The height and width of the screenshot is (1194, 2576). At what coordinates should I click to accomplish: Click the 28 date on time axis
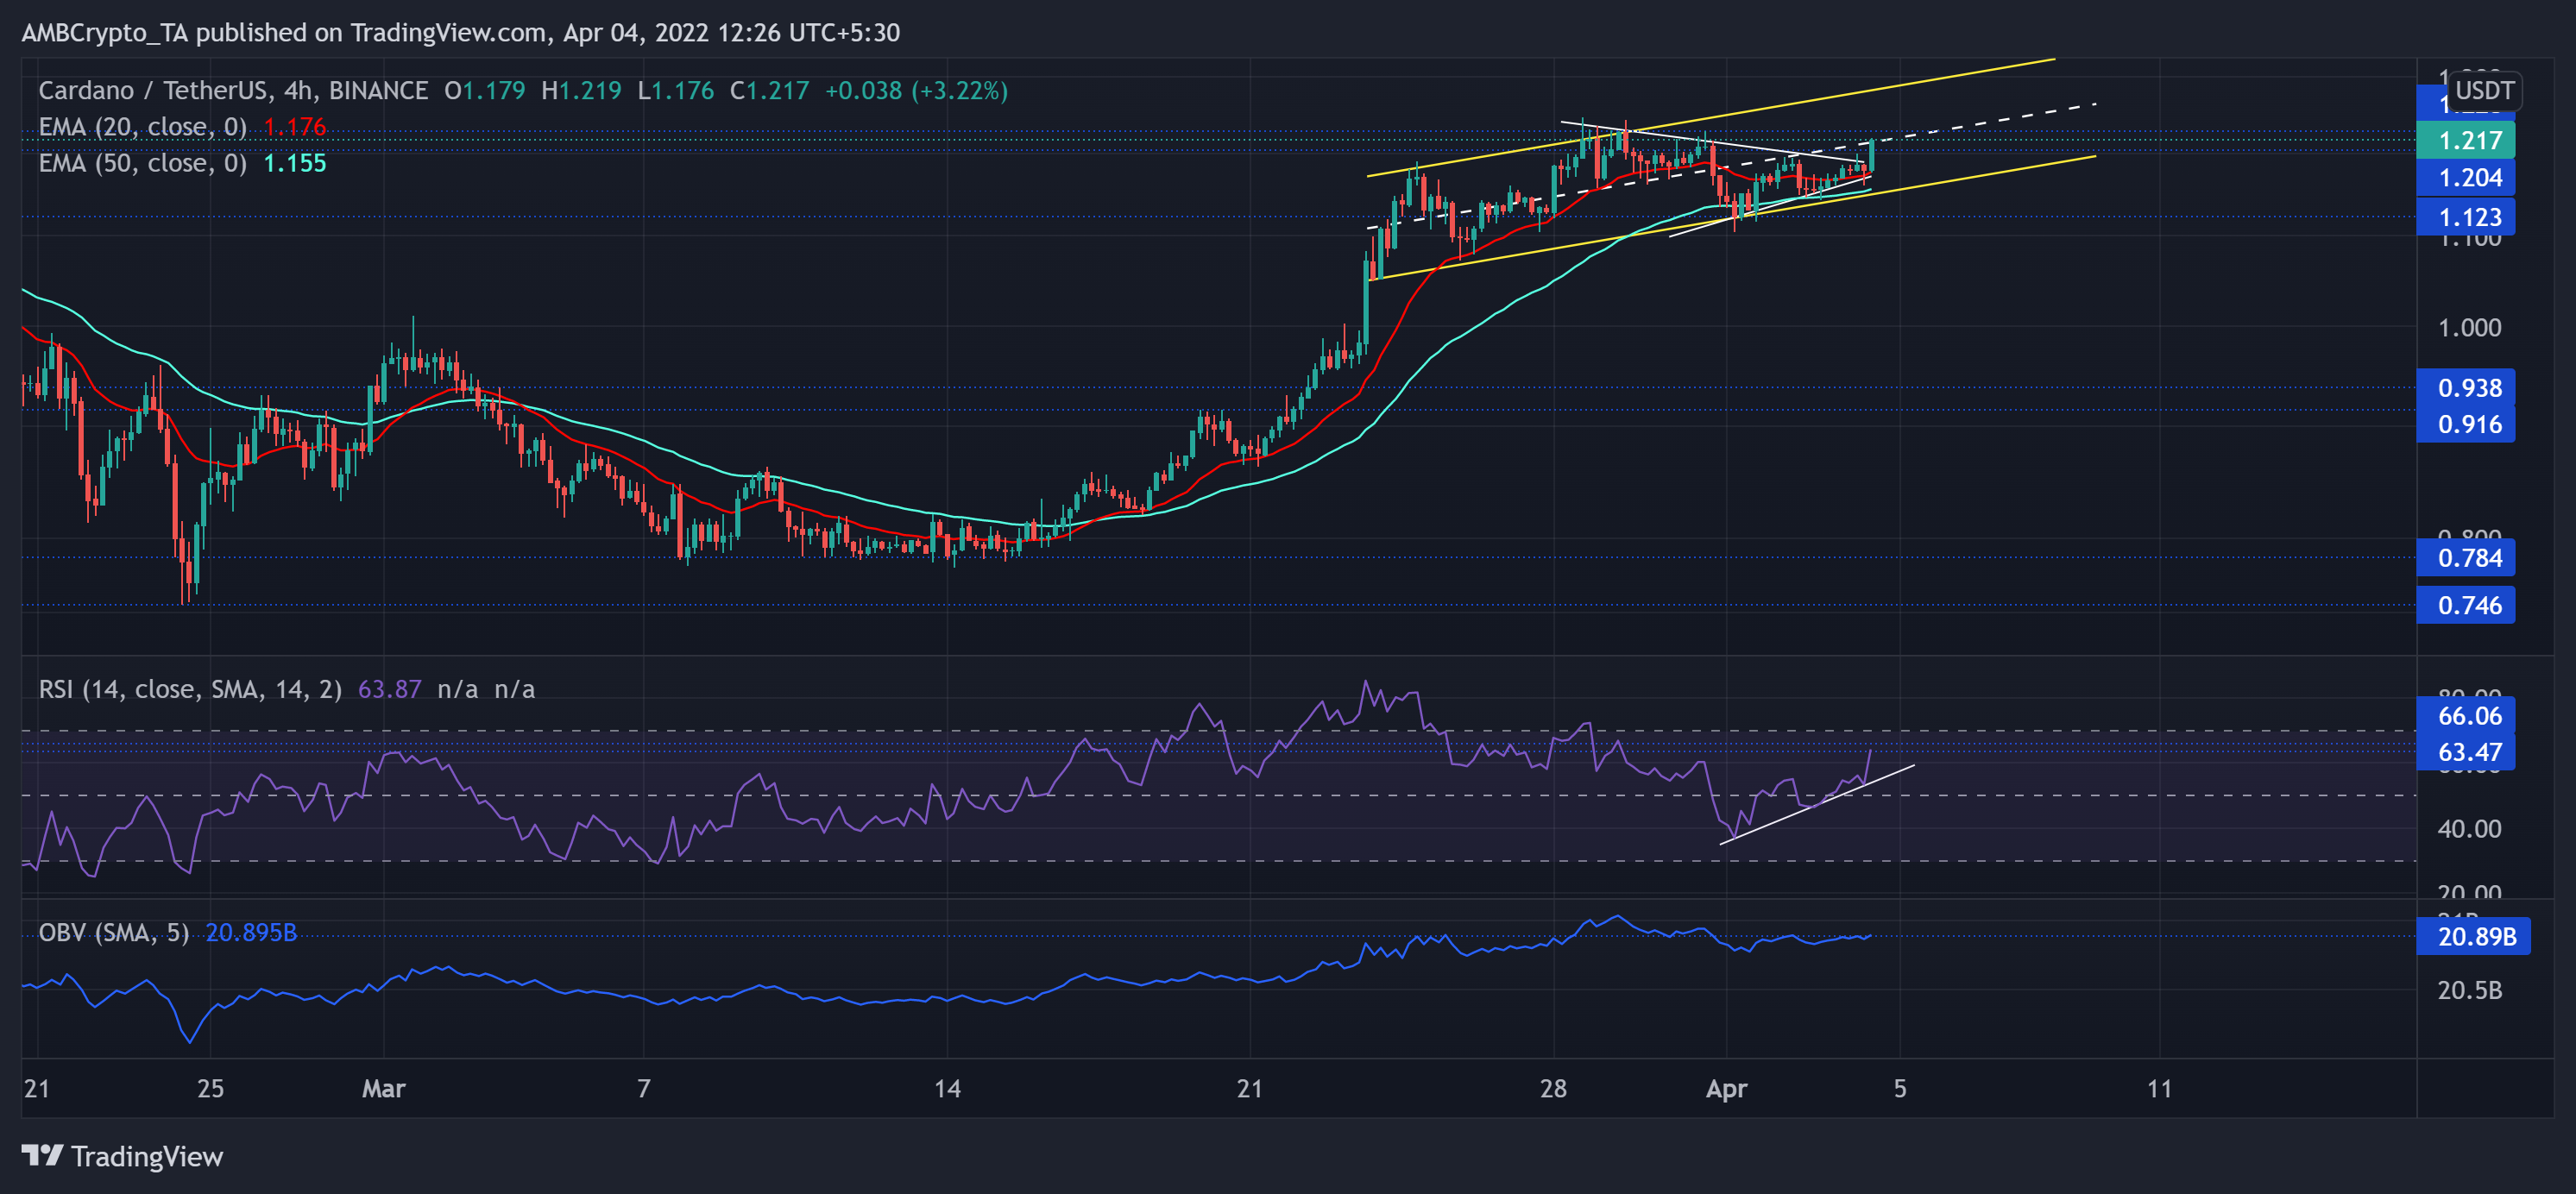click(x=1552, y=1088)
